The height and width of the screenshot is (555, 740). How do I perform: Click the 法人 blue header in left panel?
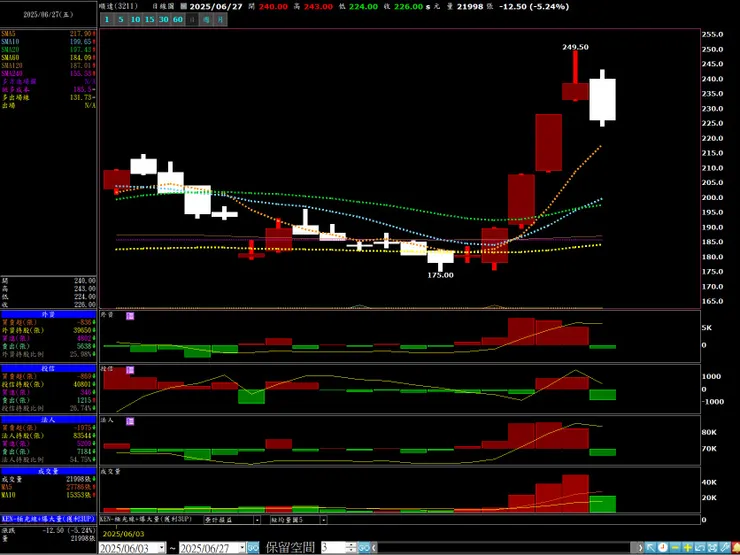[49, 419]
